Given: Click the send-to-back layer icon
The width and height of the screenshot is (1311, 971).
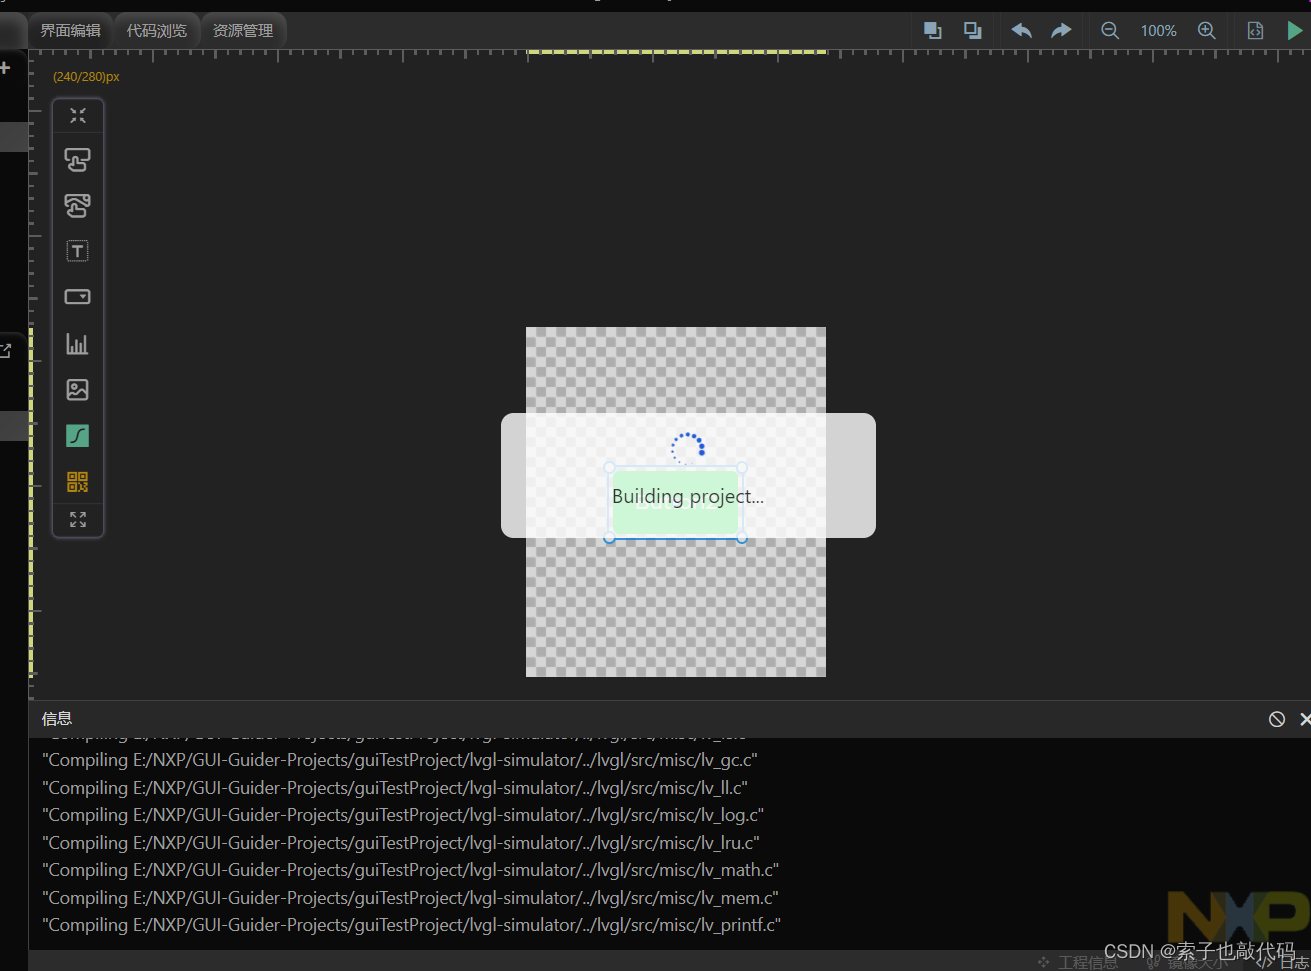Looking at the screenshot, I should (972, 30).
